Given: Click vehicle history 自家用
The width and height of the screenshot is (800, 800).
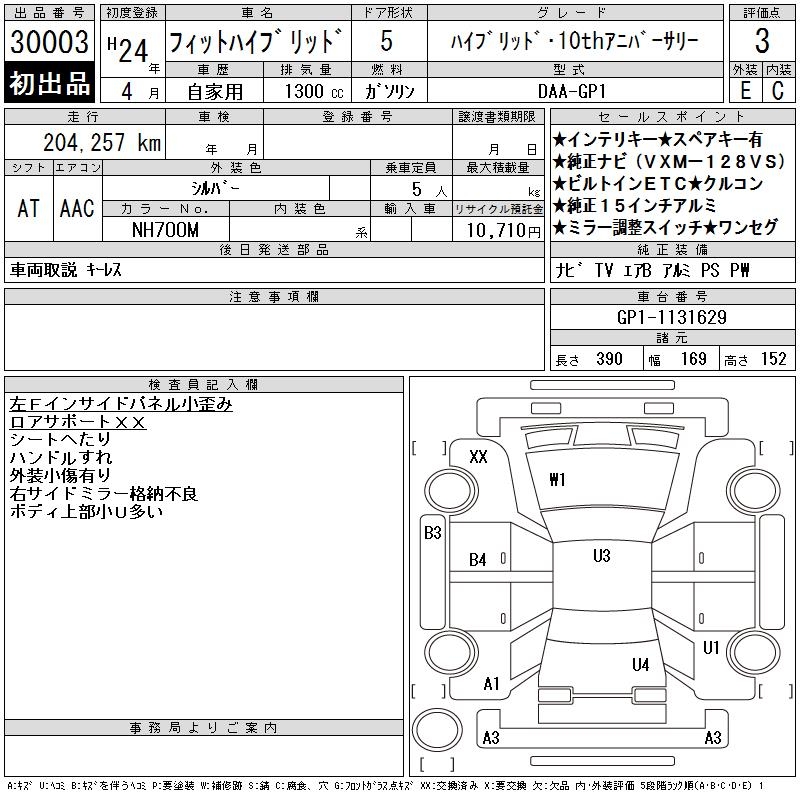Looking at the screenshot, I should point(215,92).
